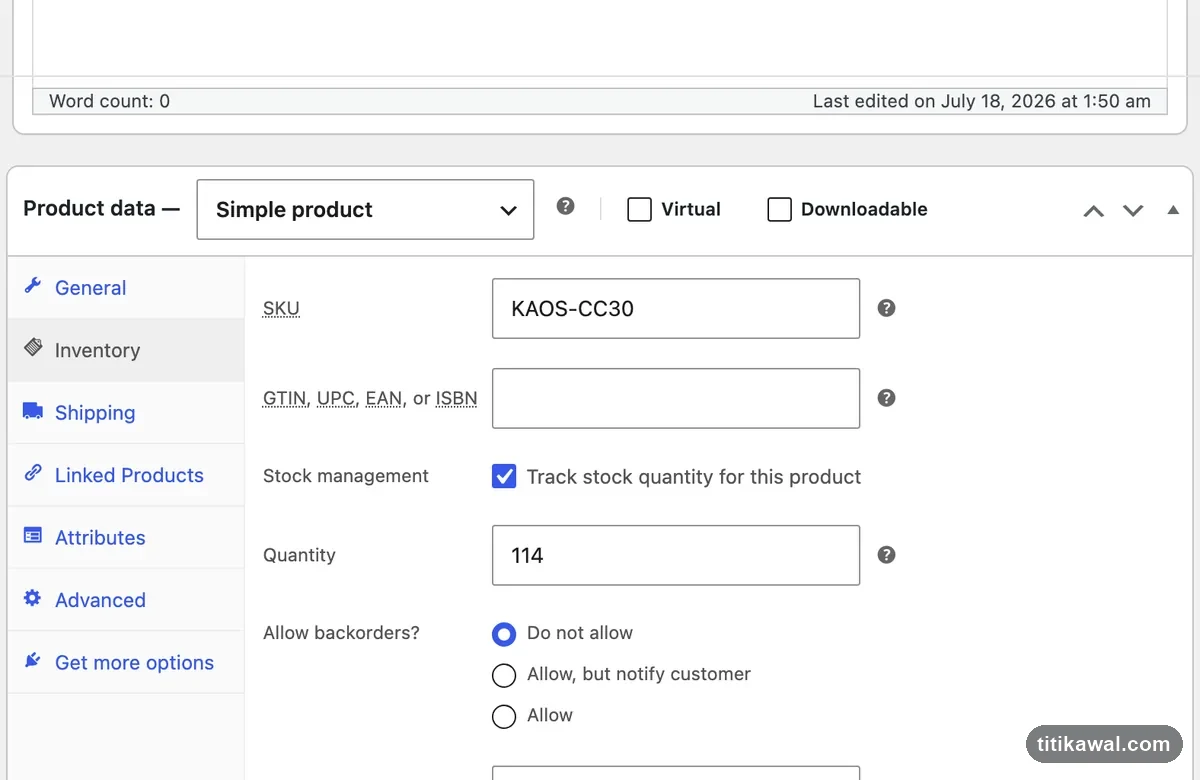Click "Track stock quantity for this product" label
This screenshot has width=1200, height=780.
pos(694,477)
